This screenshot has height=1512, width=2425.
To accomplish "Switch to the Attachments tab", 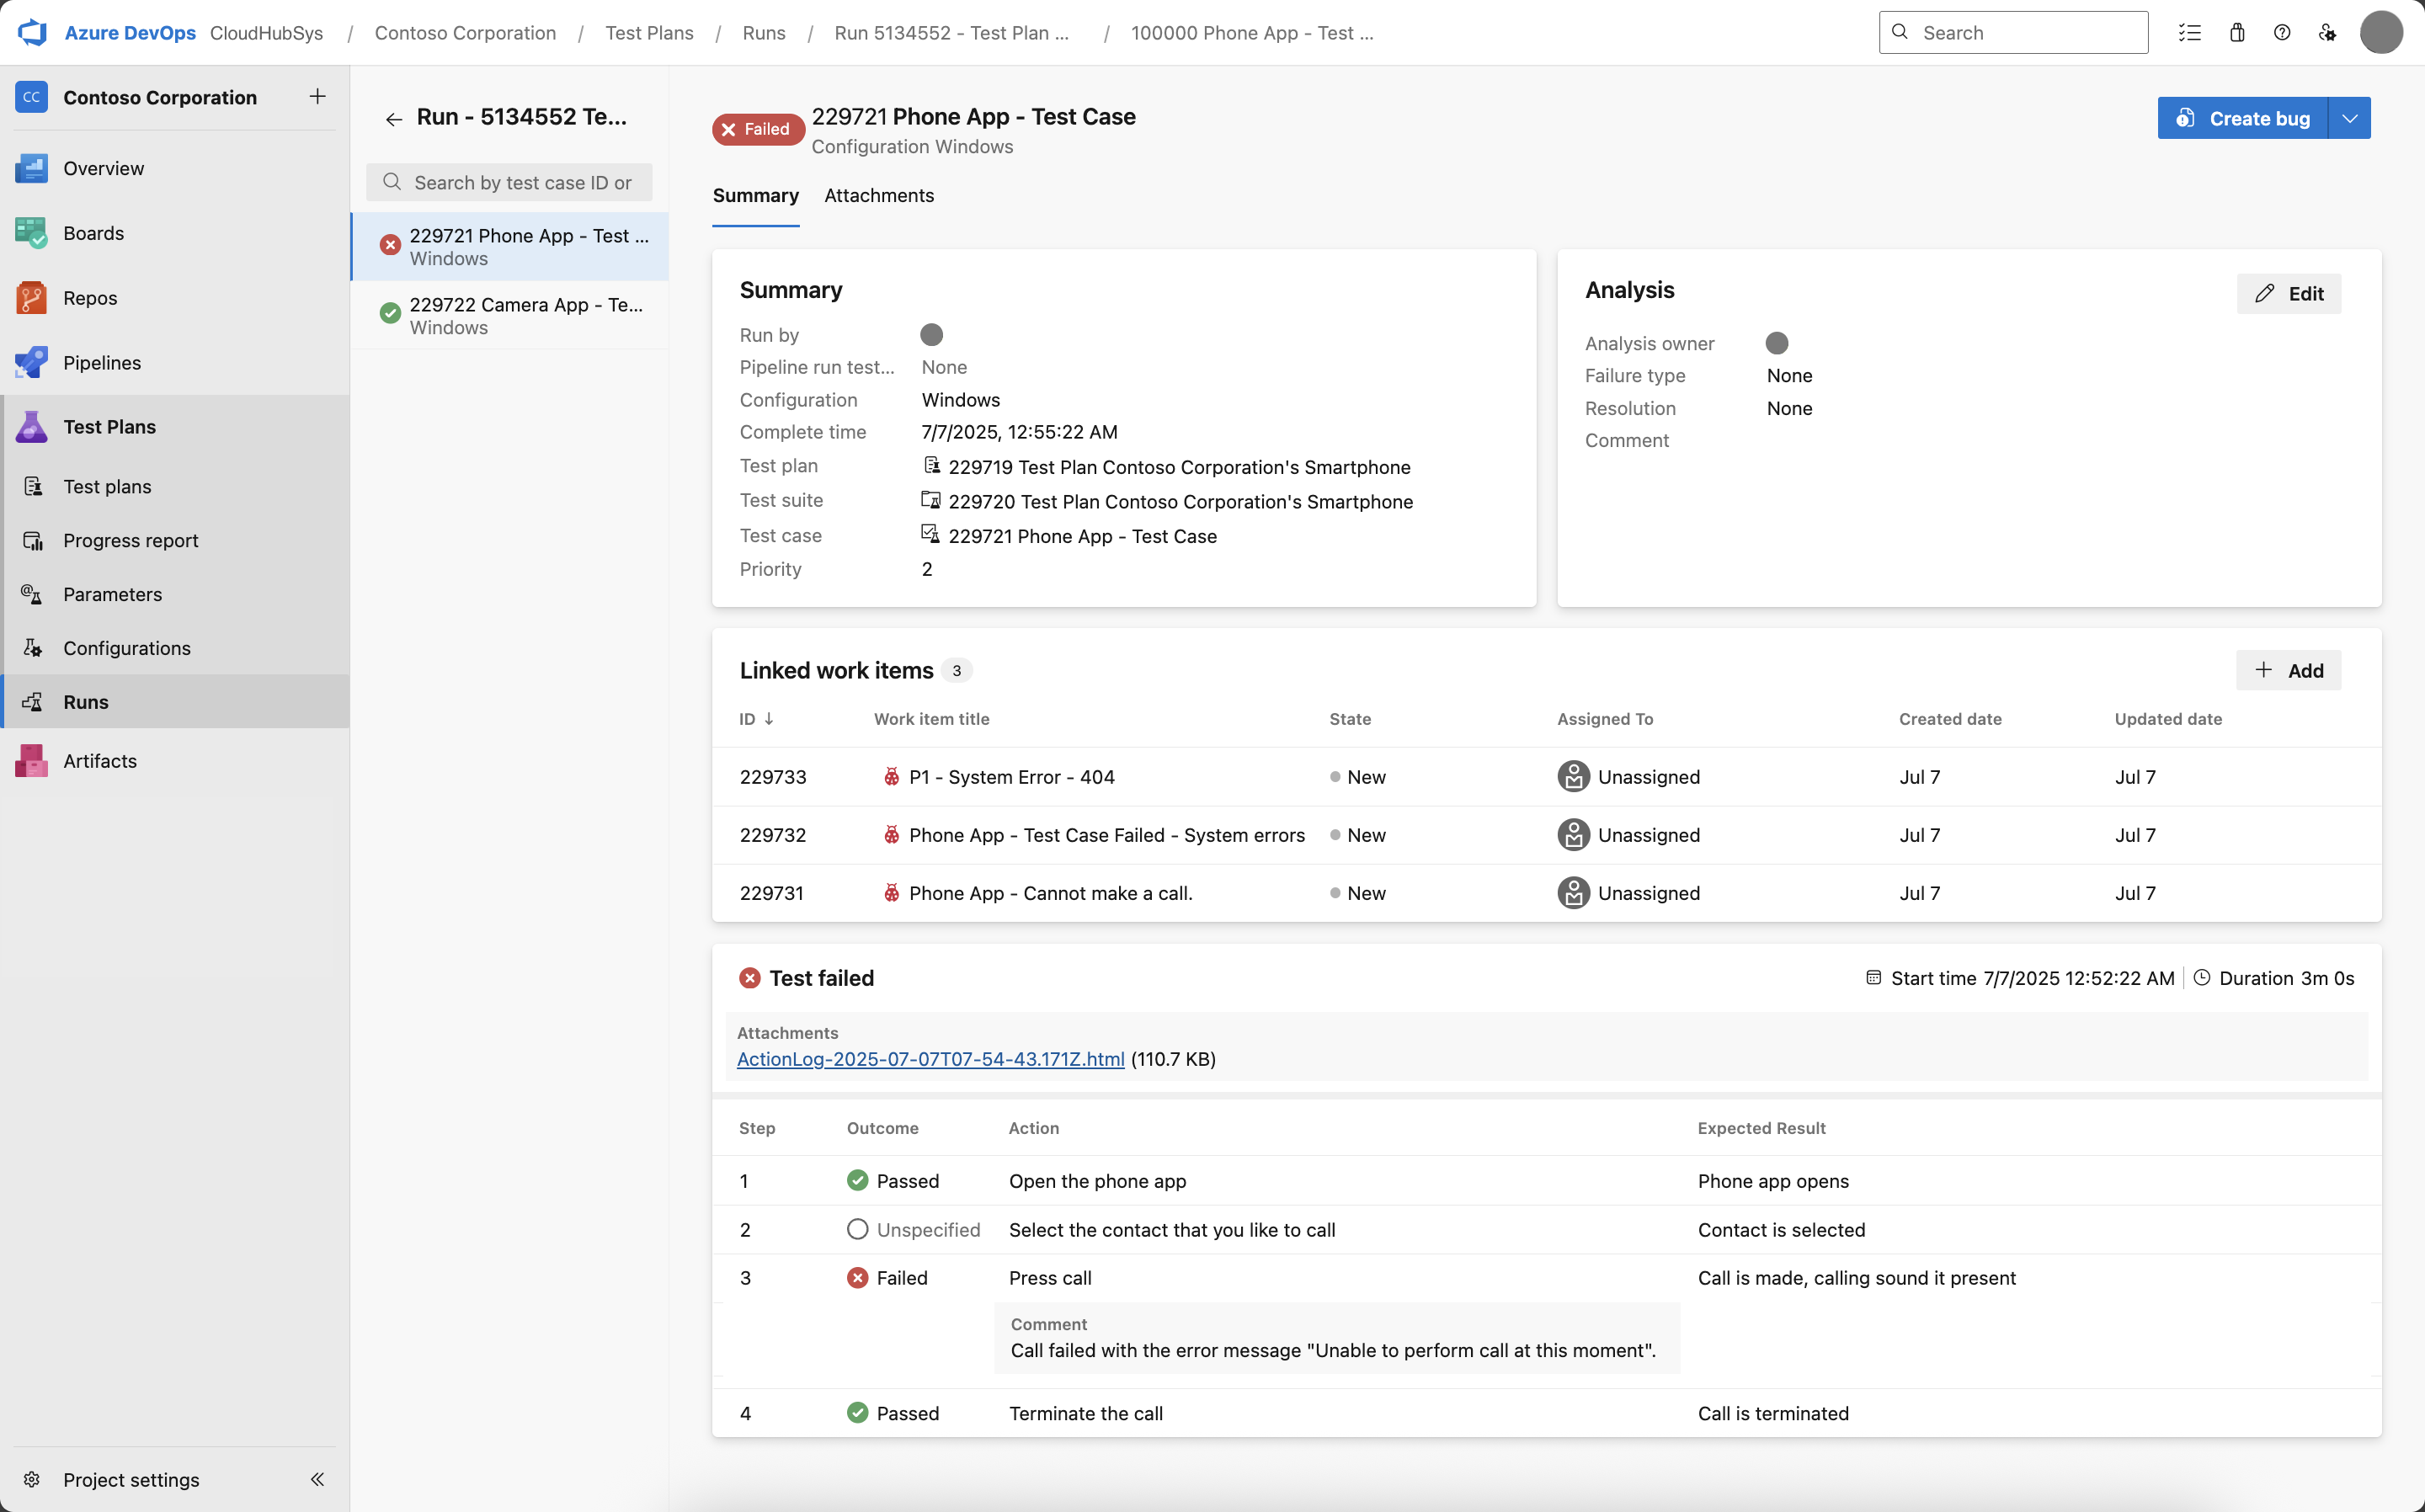I will click(x=878, y=196).
